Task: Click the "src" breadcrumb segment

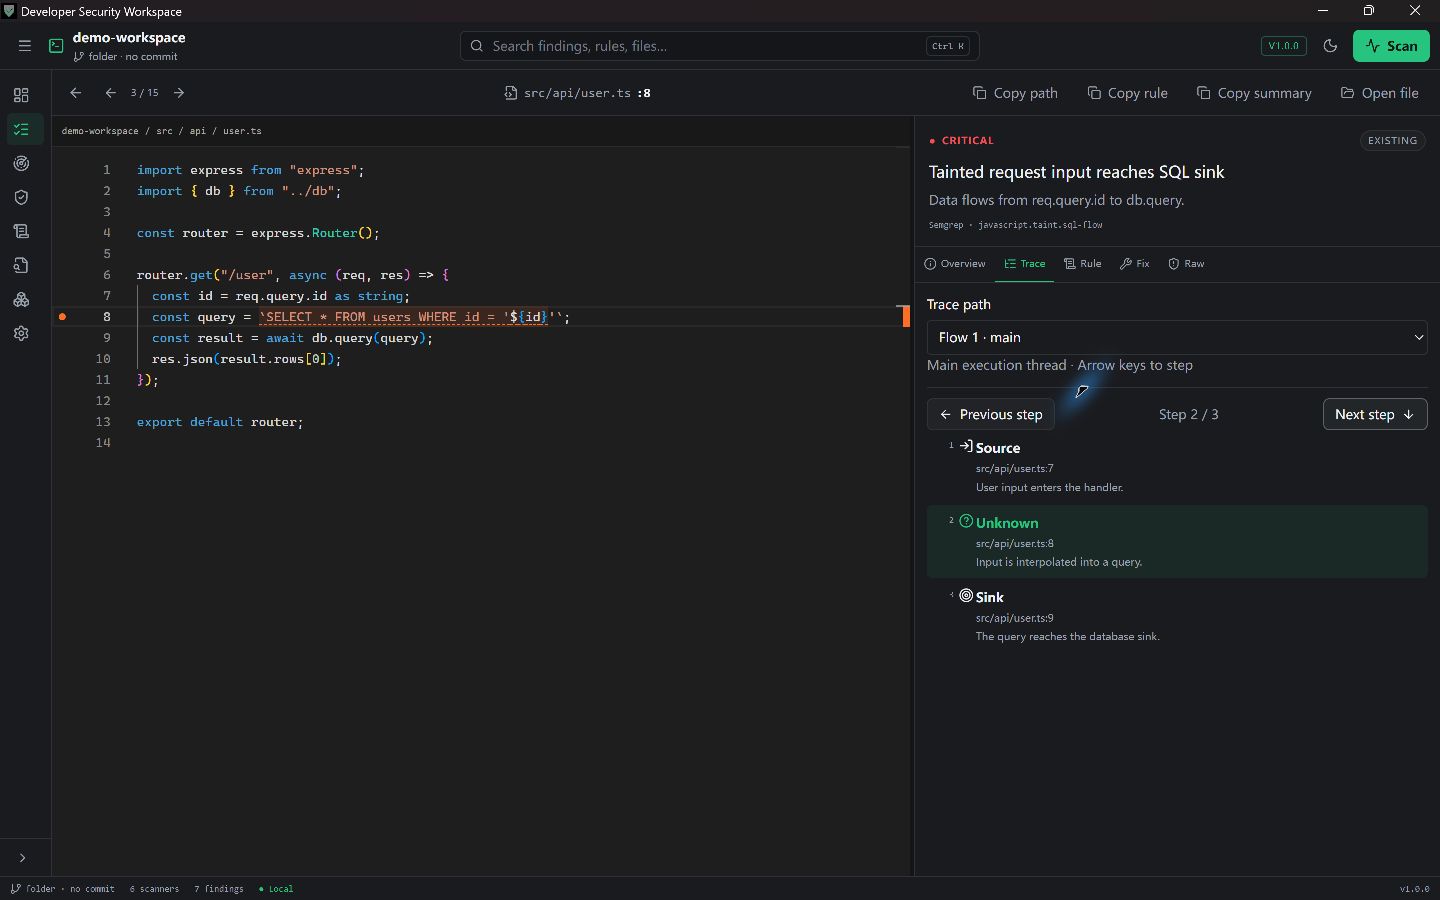Action: click(x=164, y=131)
